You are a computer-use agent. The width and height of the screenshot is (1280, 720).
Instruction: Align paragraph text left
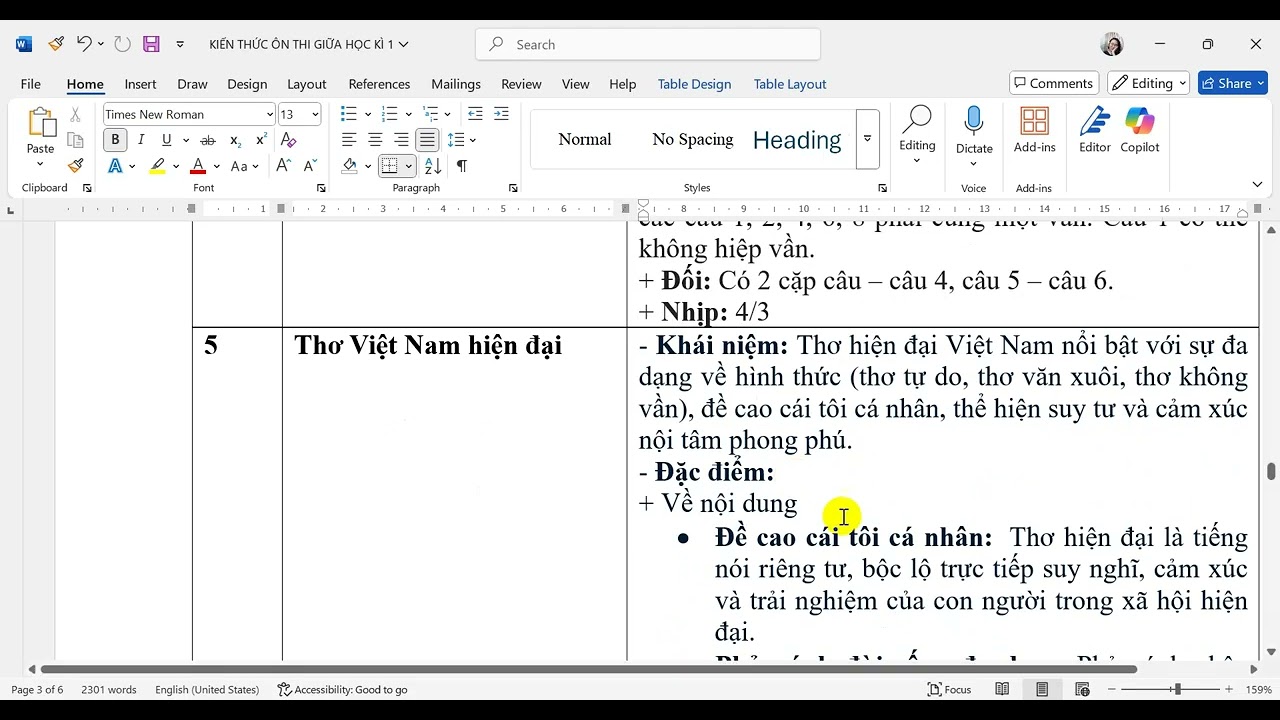pos(349,140)
